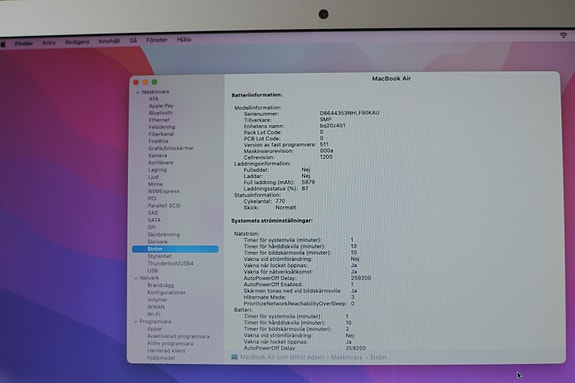Viewport: 575px width, 383px height.
Task: Select Brandvägg under Nätverk
Action: pos(161,285)
